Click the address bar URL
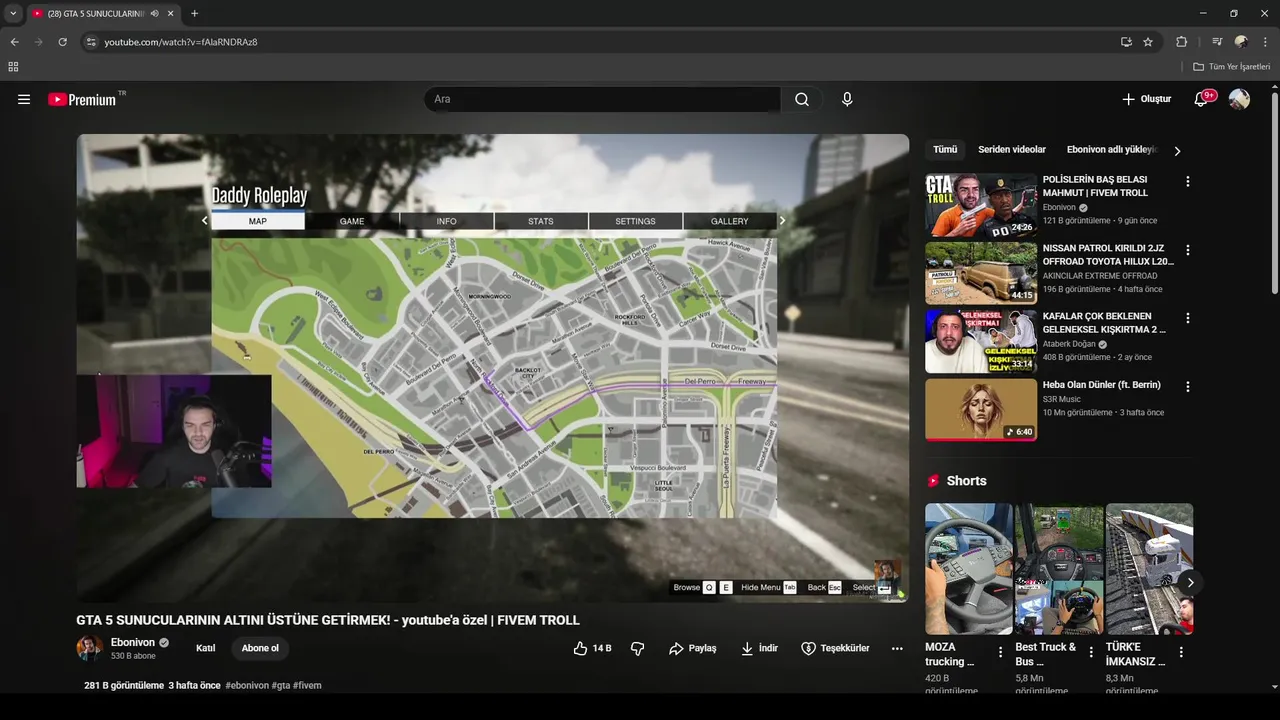Screen dimensions: 1280x720 pos(181,42)
